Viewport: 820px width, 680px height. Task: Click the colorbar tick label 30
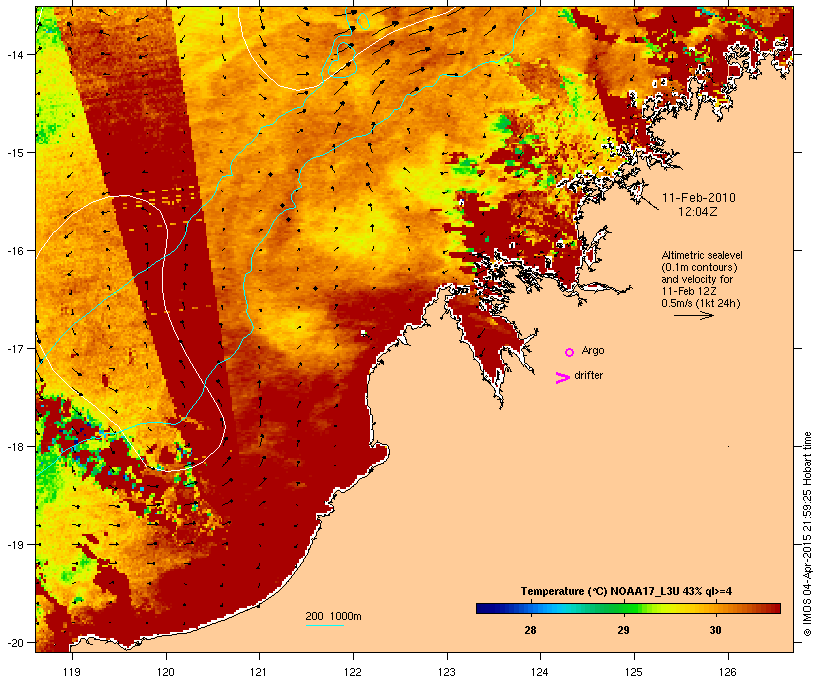point(715,630)
